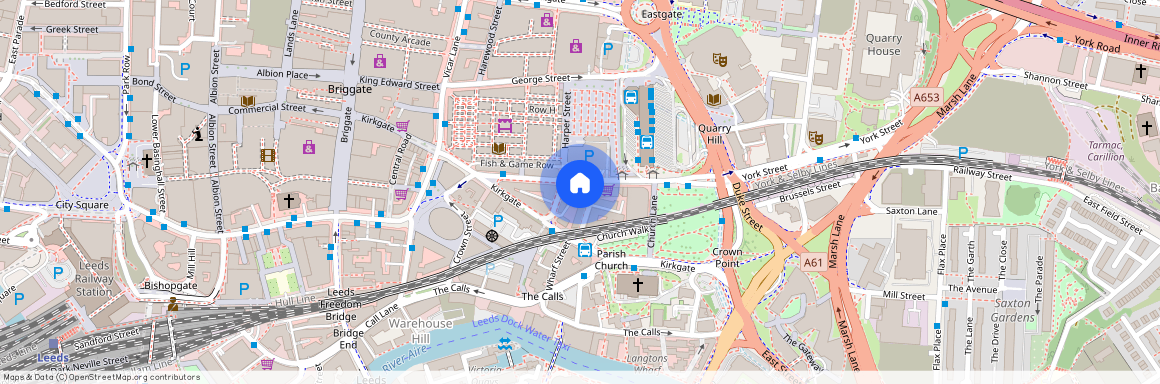Click the parking icon left of Eastgate roundabout
The width and height of the screenshot is (1160, 384).
click(x=608, y=49)
